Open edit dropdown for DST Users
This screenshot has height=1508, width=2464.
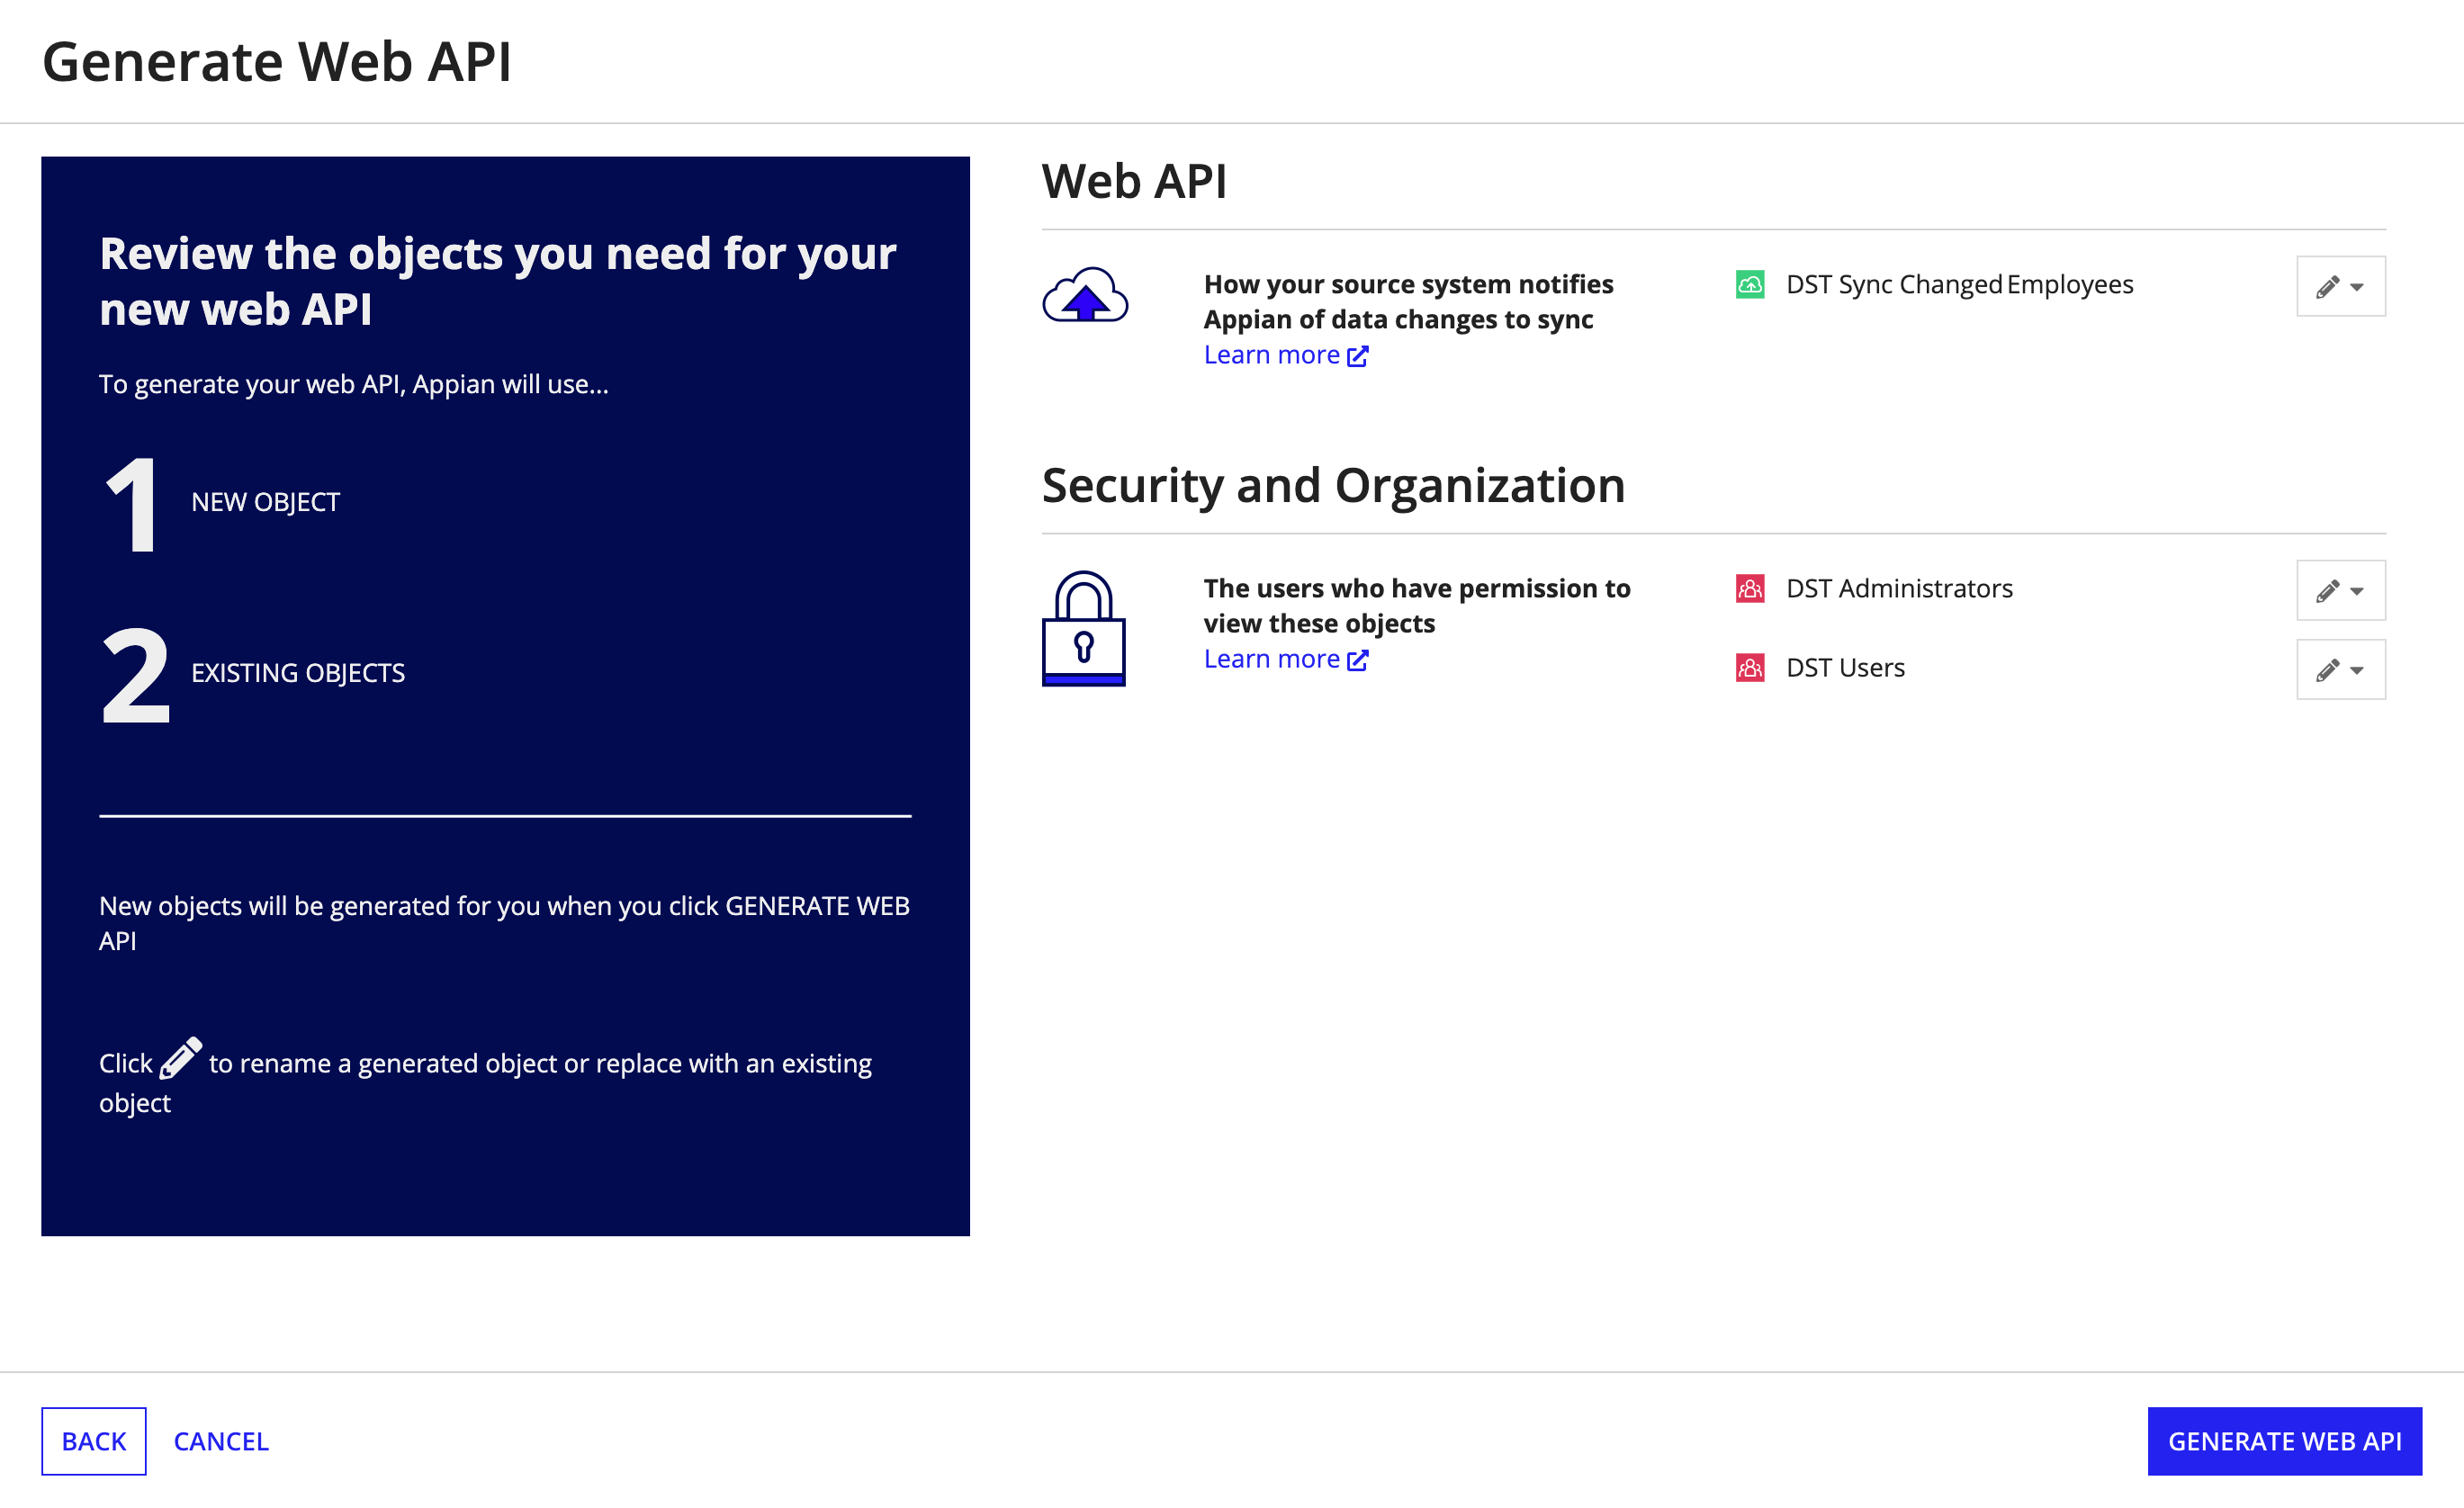pos(2340,669)
